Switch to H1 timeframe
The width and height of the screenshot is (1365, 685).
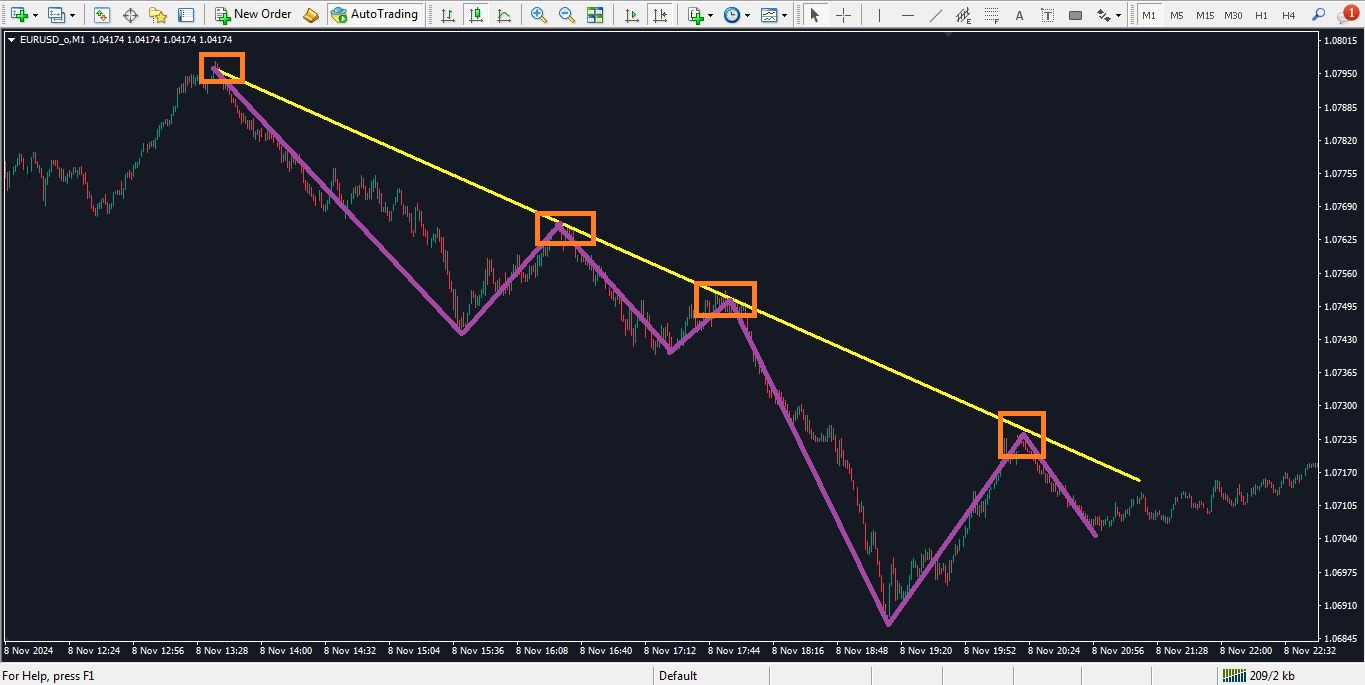tap(1261, 15)
